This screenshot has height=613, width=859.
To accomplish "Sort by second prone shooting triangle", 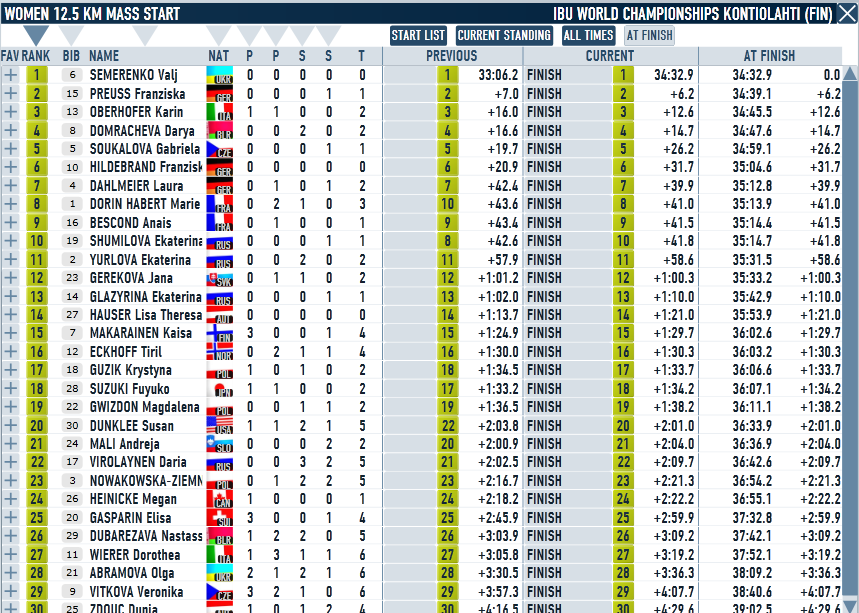I will pos(276,35).
